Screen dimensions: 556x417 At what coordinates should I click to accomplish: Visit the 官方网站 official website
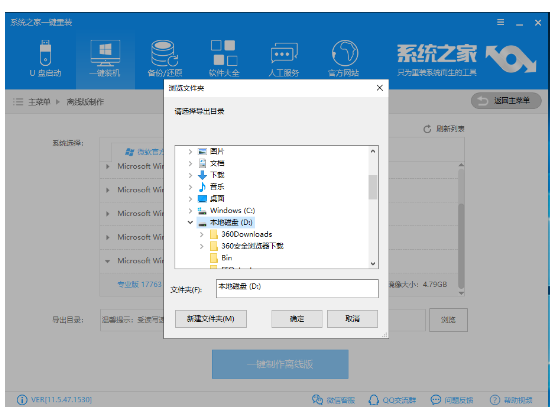coord(344,59)
